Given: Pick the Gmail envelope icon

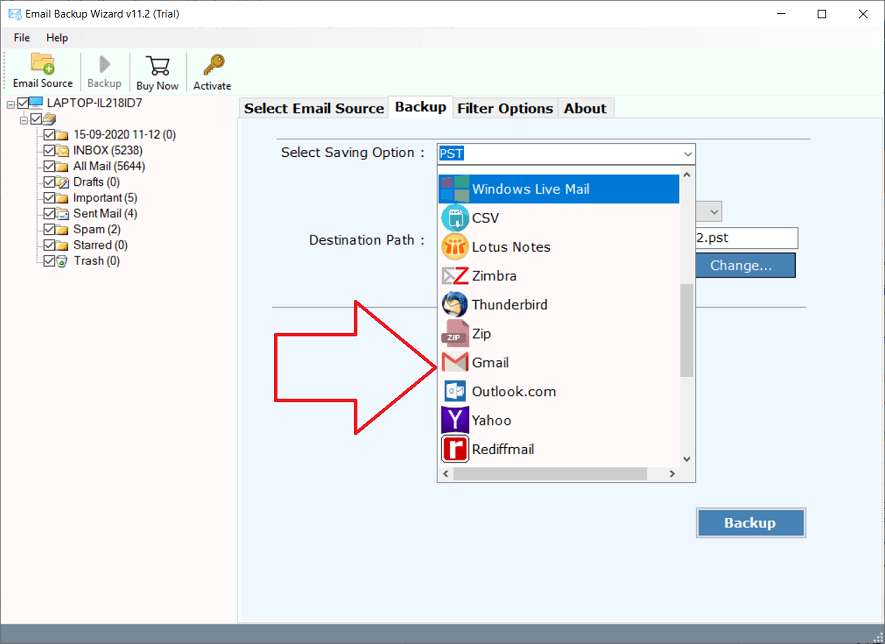Looking at the screenshot, I should 454,362.
